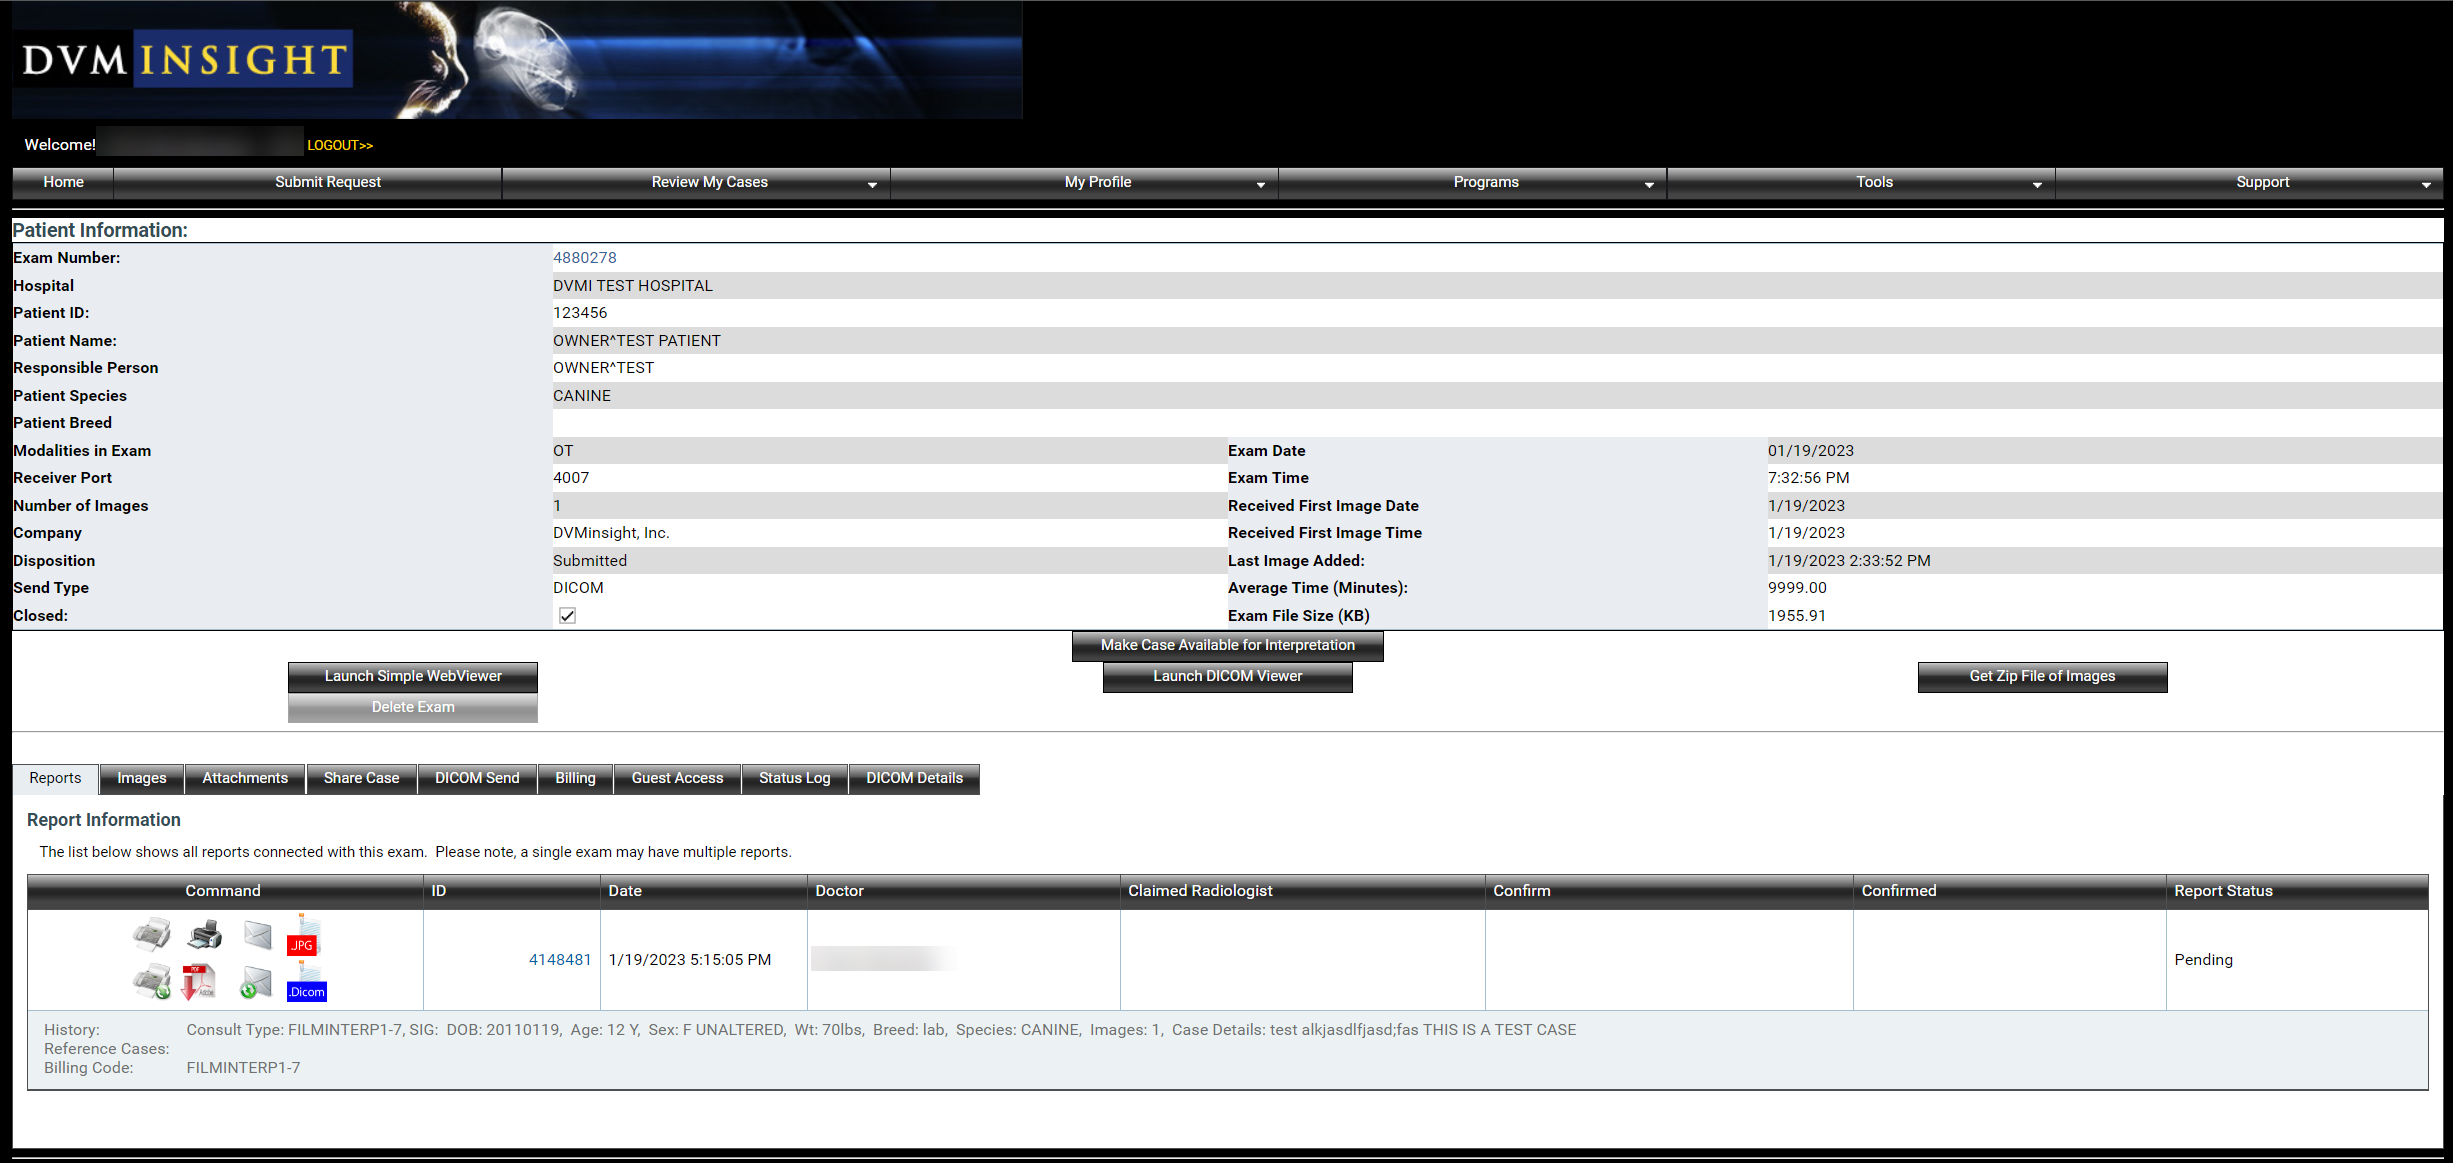Click the LOGOUT link
Viewport: 2453px width, 1163px height.
(339, 145)
